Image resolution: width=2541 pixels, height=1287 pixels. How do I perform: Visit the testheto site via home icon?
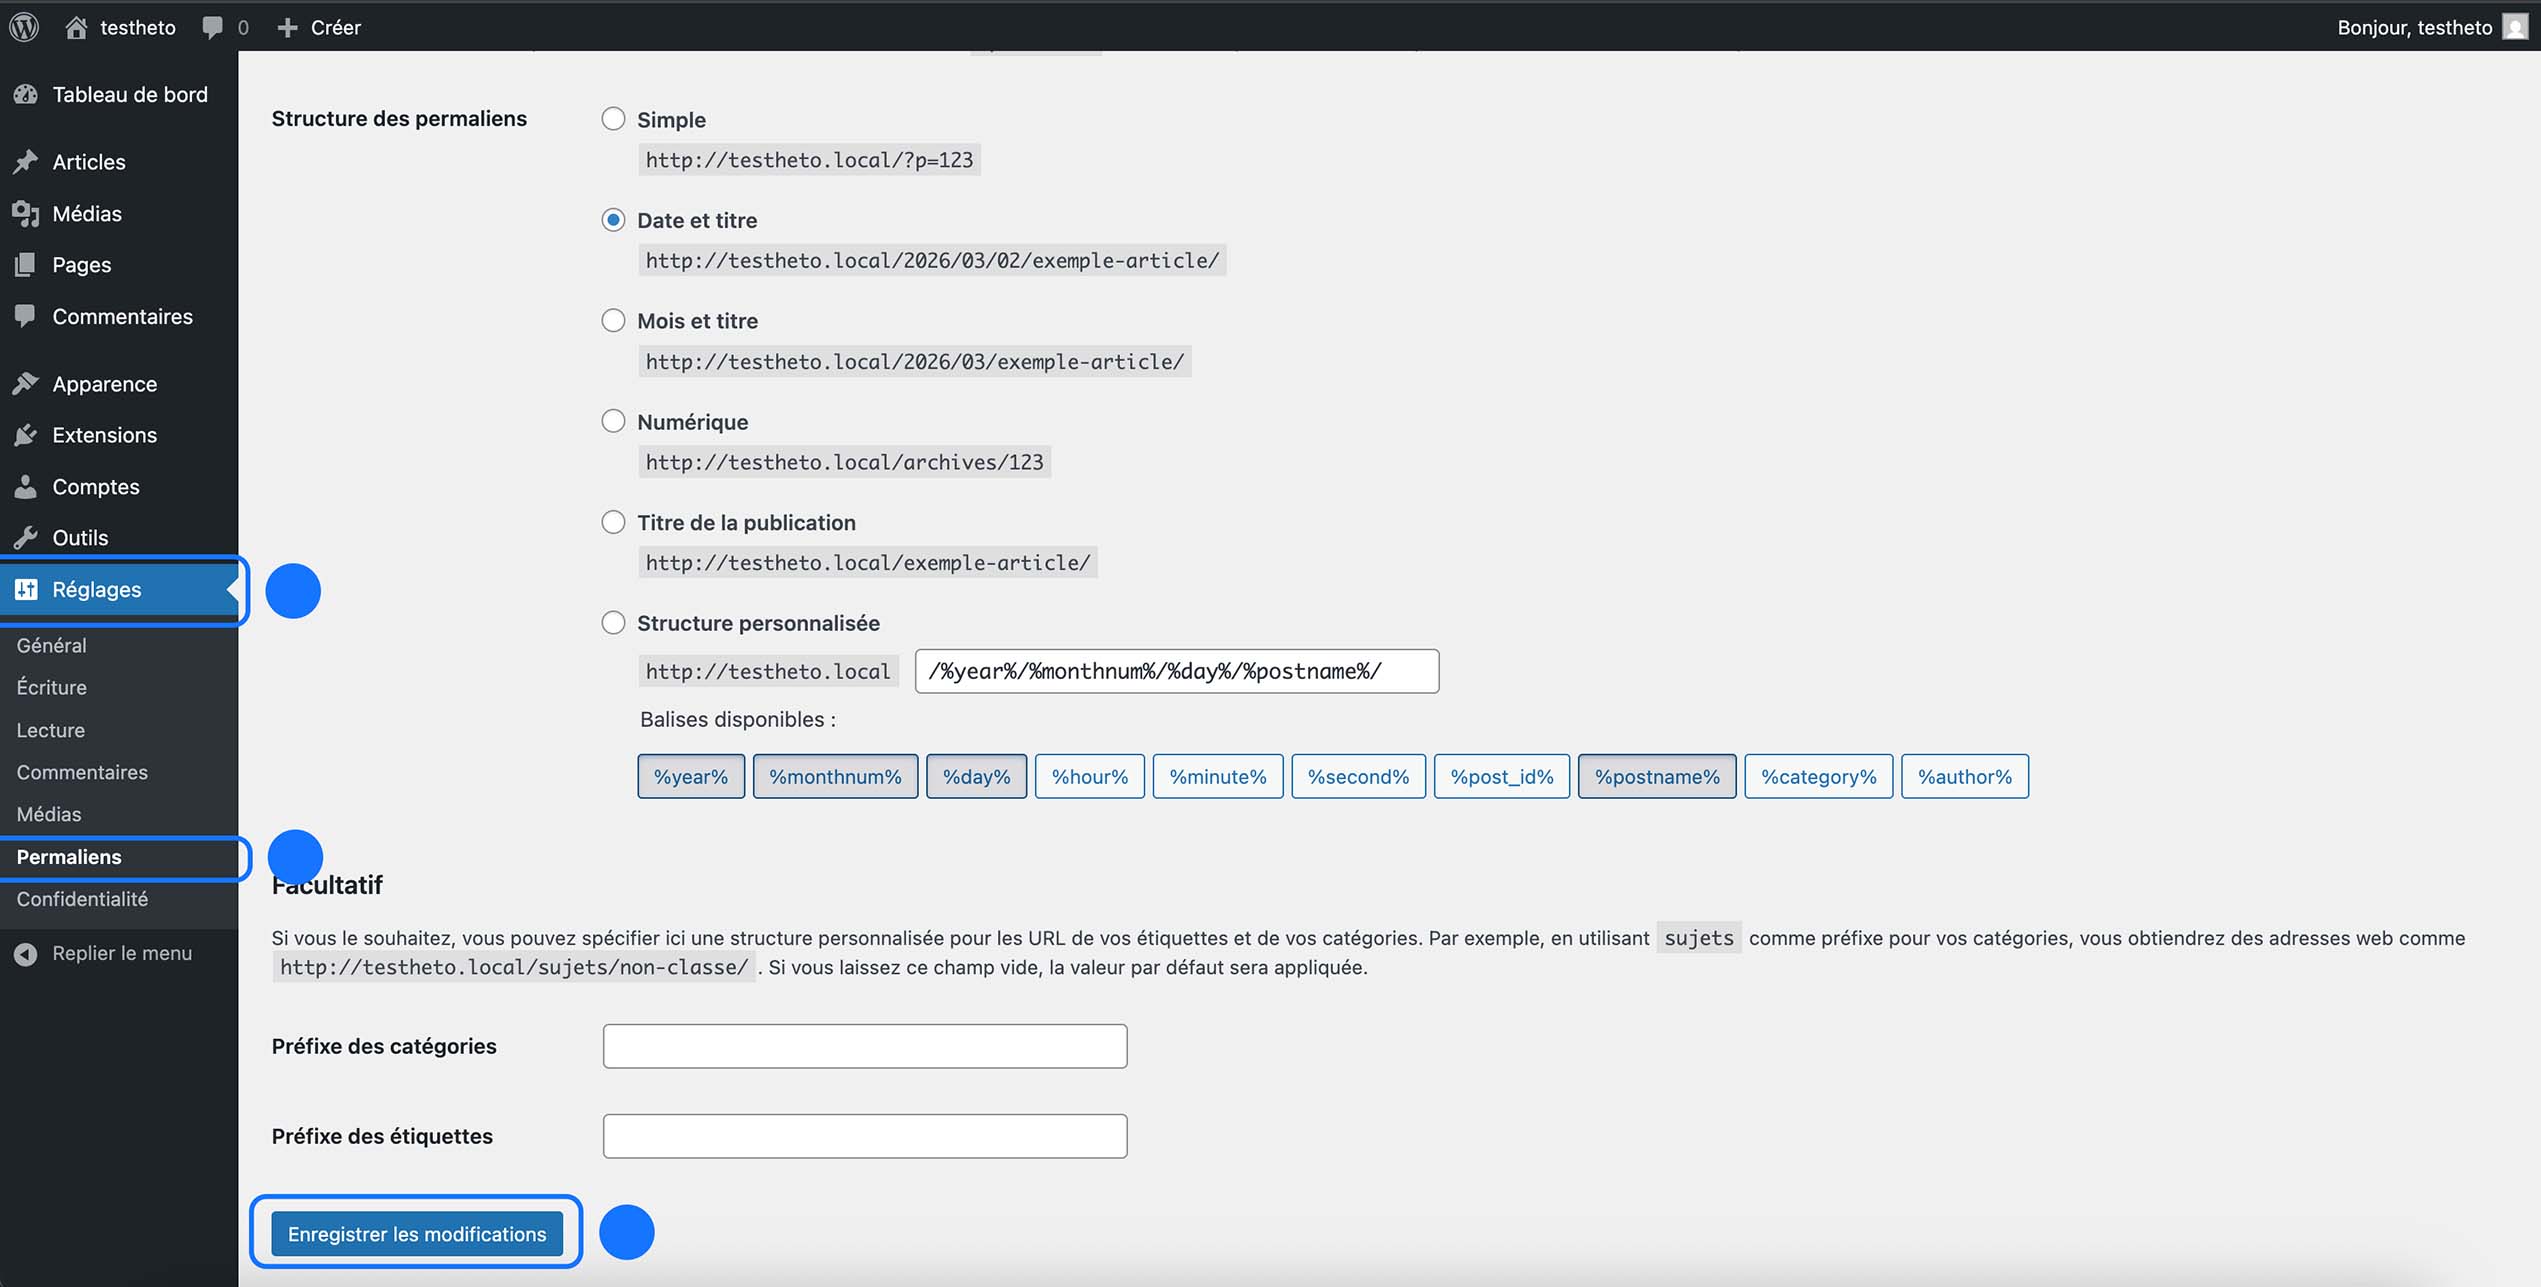76,27
